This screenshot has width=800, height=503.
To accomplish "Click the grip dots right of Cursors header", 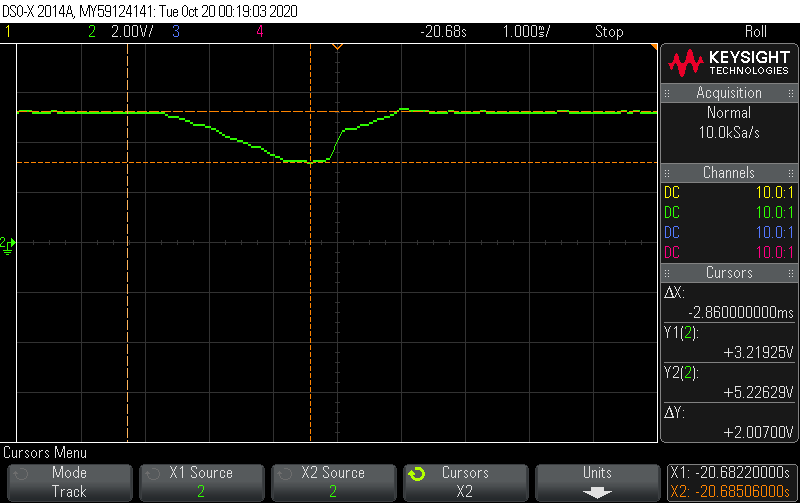I will [x=791, y=272].
